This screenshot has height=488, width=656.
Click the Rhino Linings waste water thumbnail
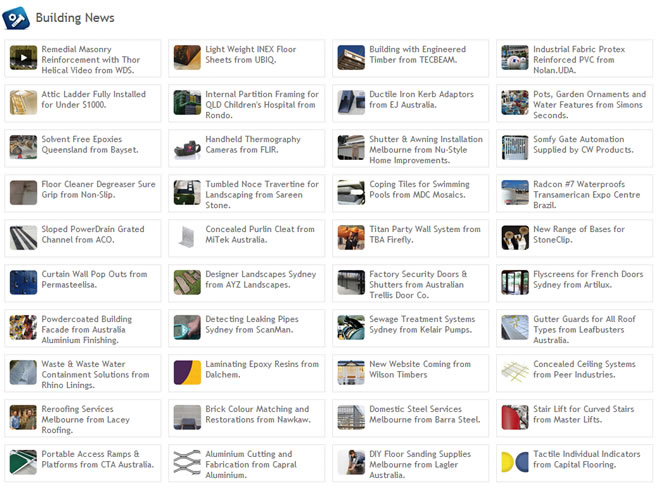(x=23, y=372)
